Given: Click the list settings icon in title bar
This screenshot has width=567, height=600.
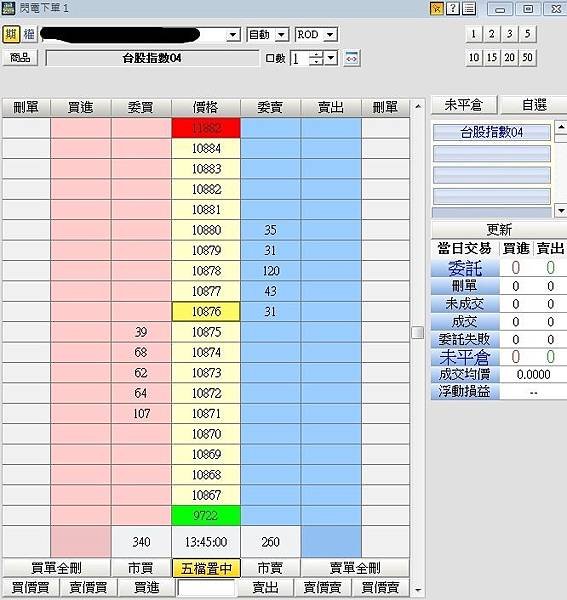Looking at the screenshot, I should (469, 8).
